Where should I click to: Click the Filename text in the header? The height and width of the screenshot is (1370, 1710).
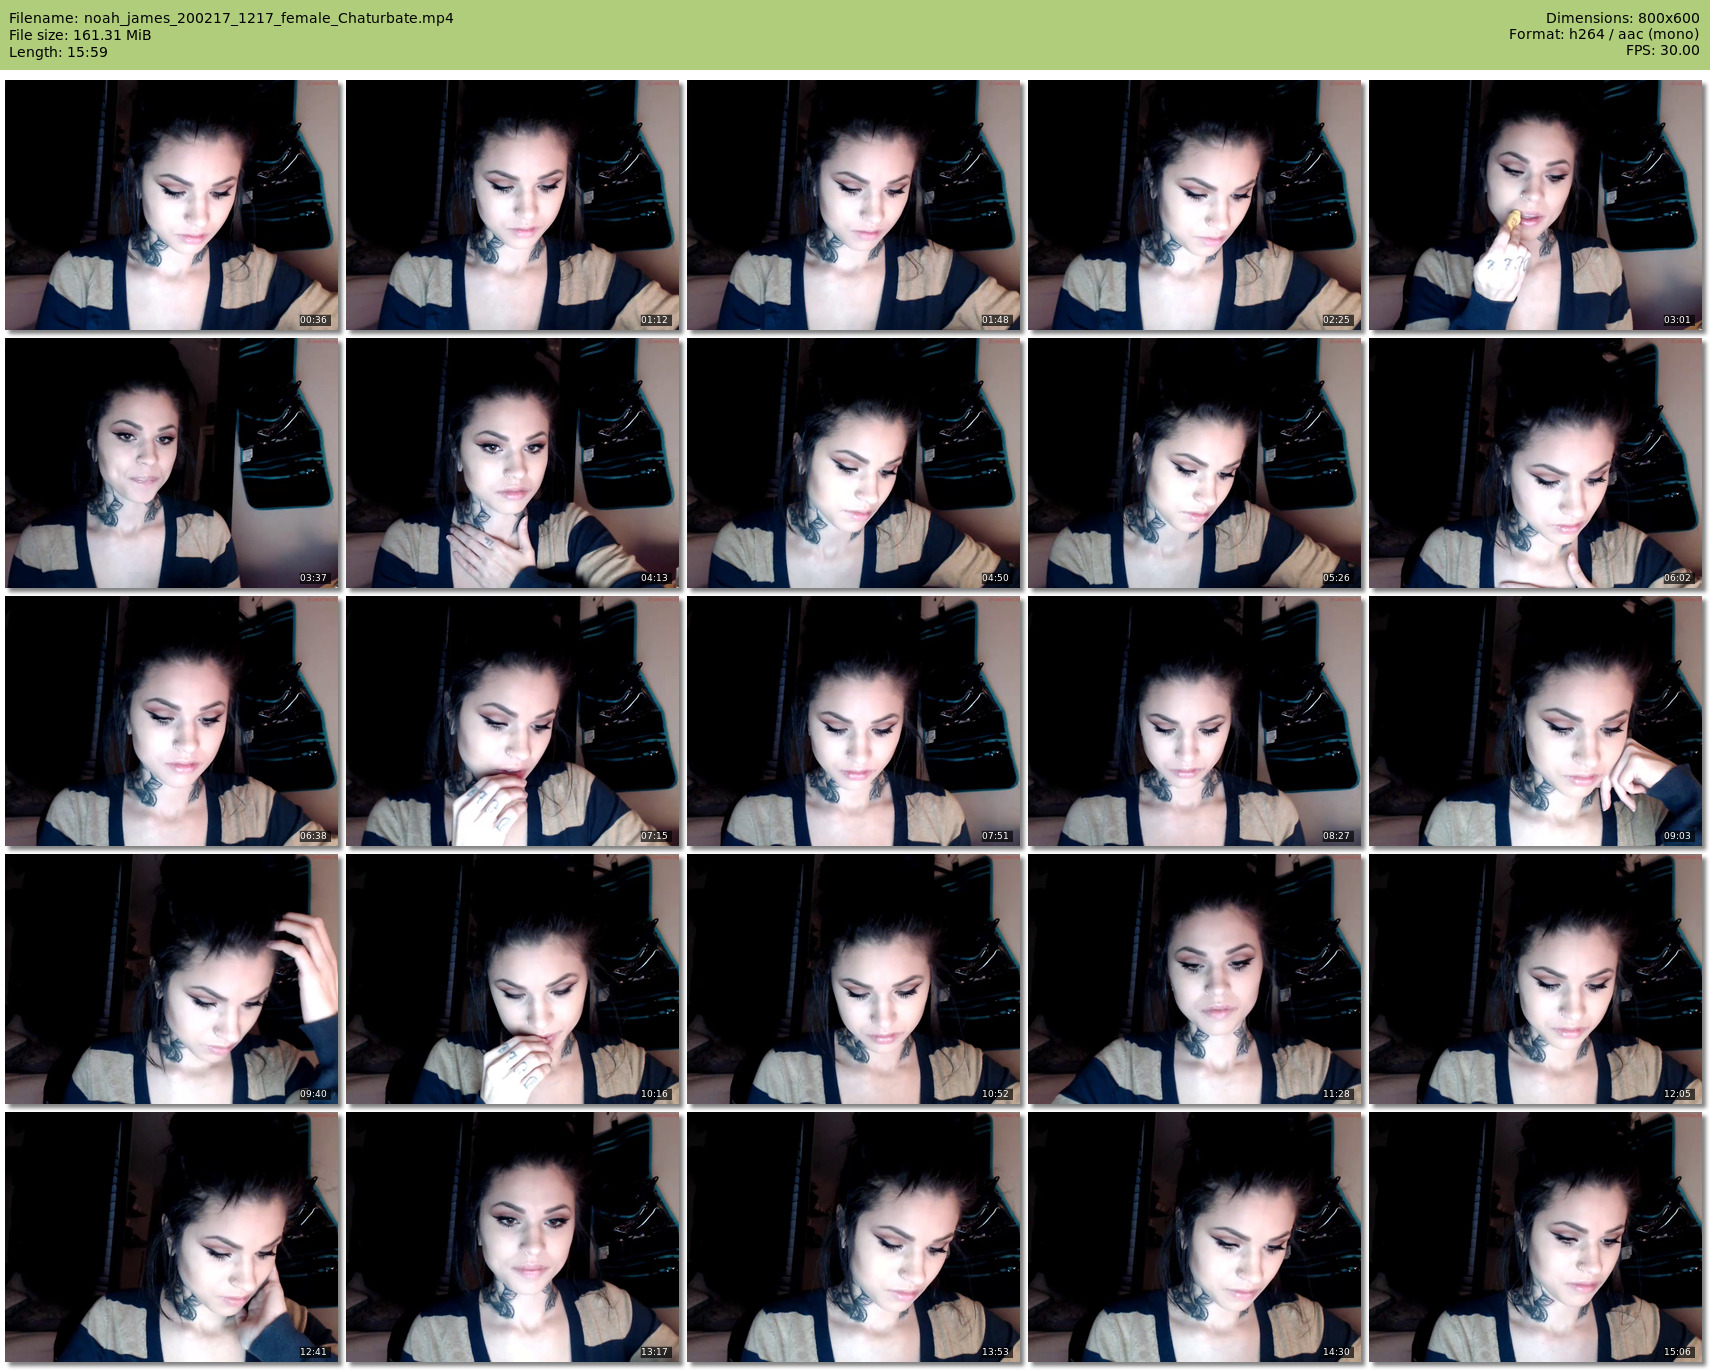(231, 18)
